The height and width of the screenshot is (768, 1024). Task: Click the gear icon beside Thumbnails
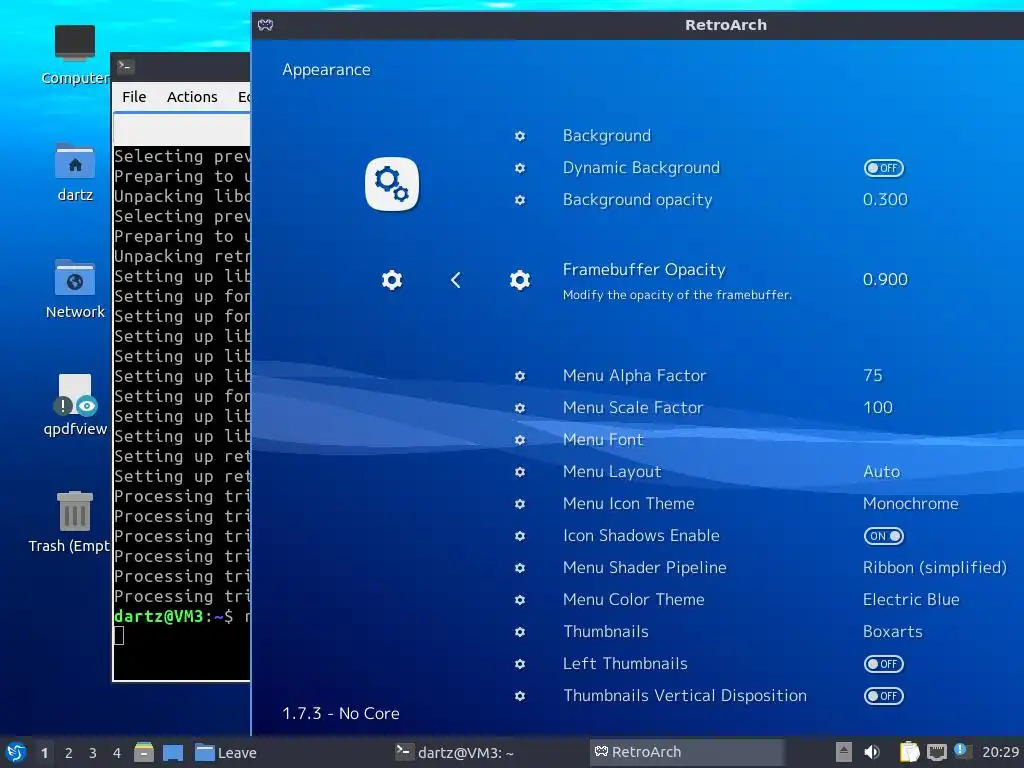[520, 632]
